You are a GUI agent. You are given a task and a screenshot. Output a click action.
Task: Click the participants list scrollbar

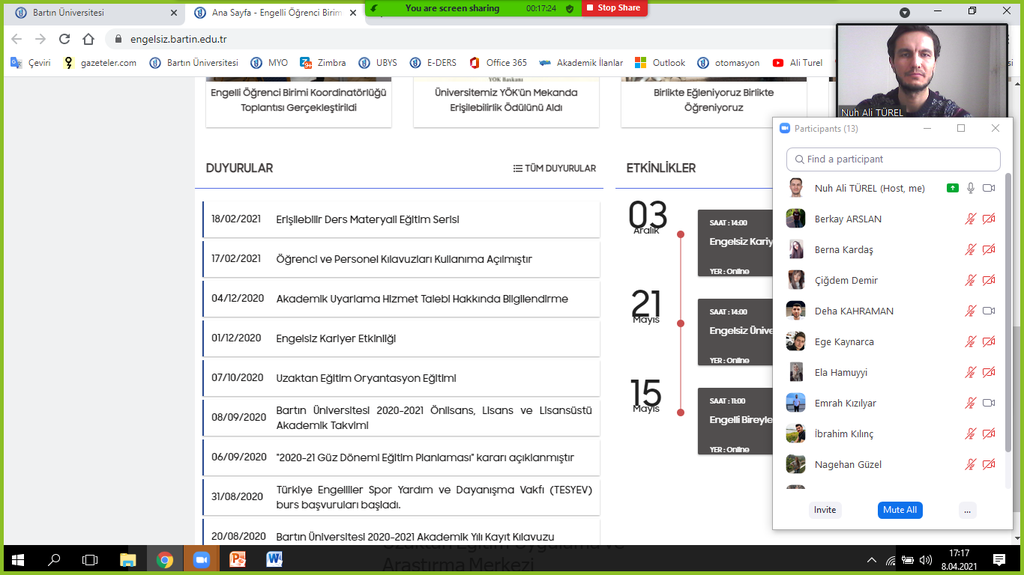1007,310
